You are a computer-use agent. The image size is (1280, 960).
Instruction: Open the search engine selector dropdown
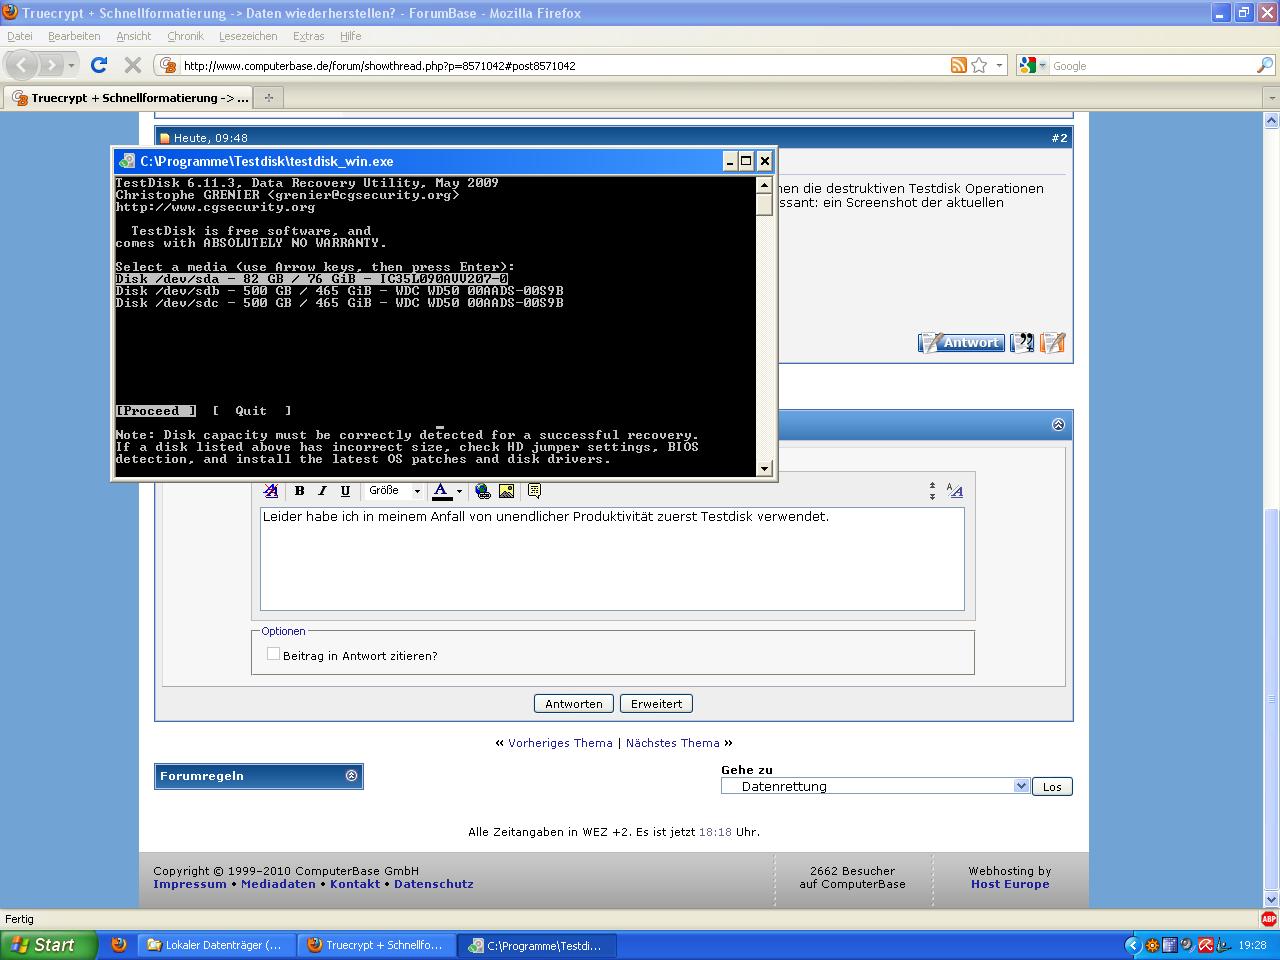click(x=1042, y=65)
